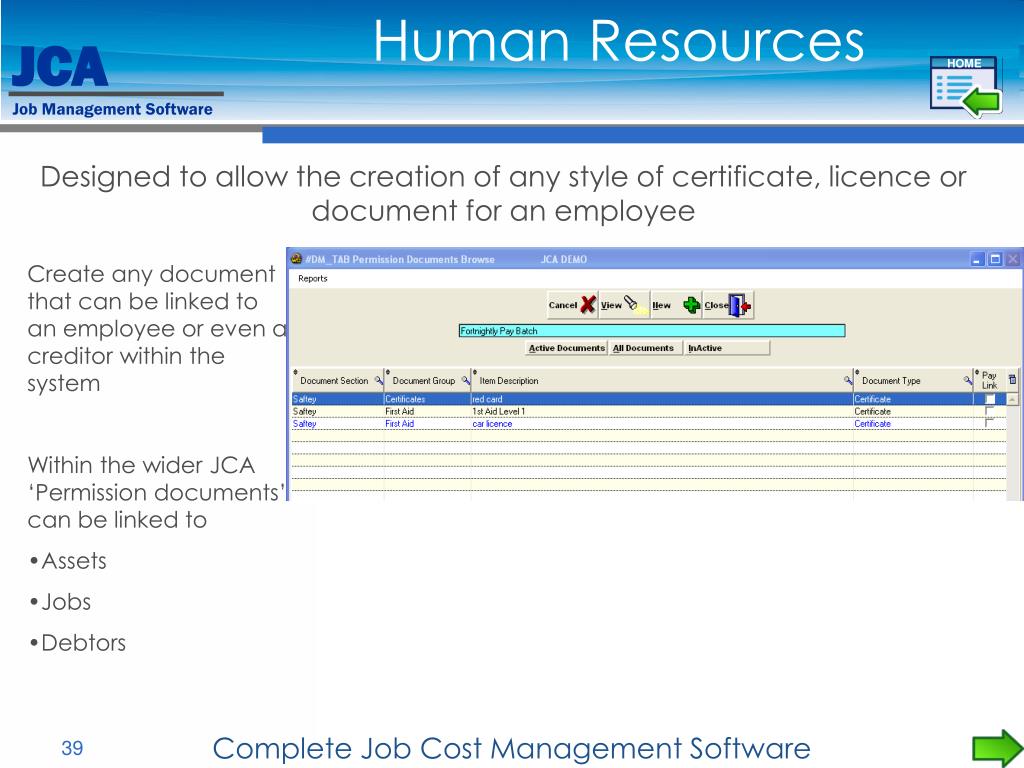The height and width of the screenshot is (768, 1024).
Task: Toggle Pay Link checkbox for red card row
Action: pyautogui.click(x=990, y=399)
